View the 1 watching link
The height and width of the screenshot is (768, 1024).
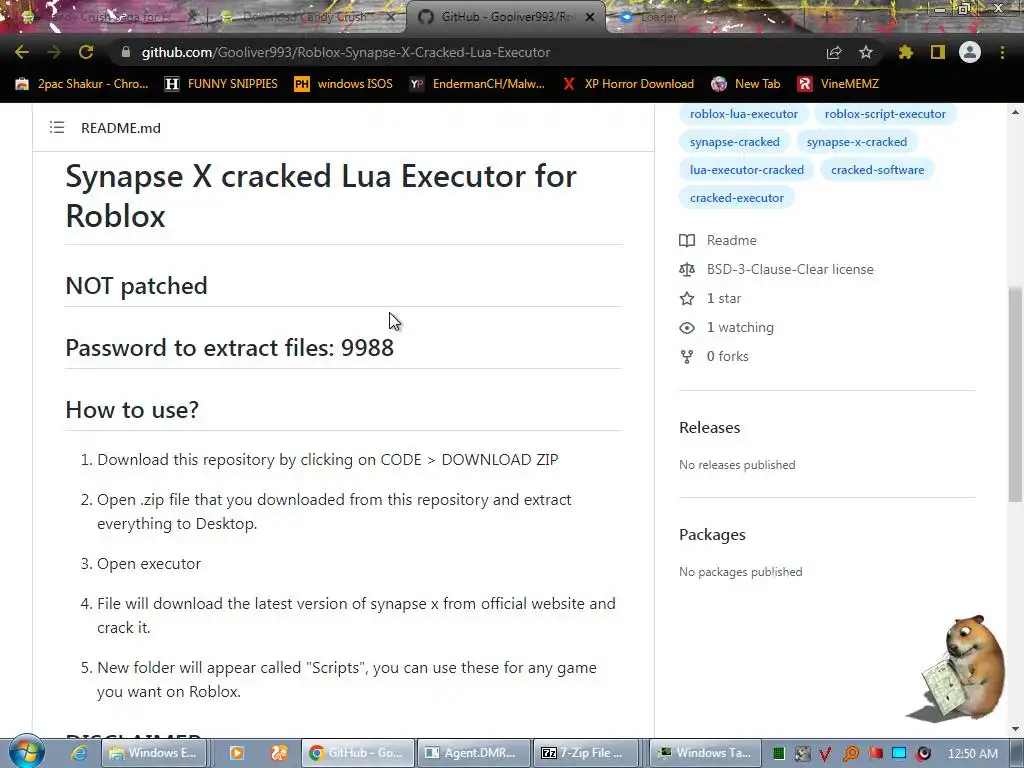pos(740,327)
